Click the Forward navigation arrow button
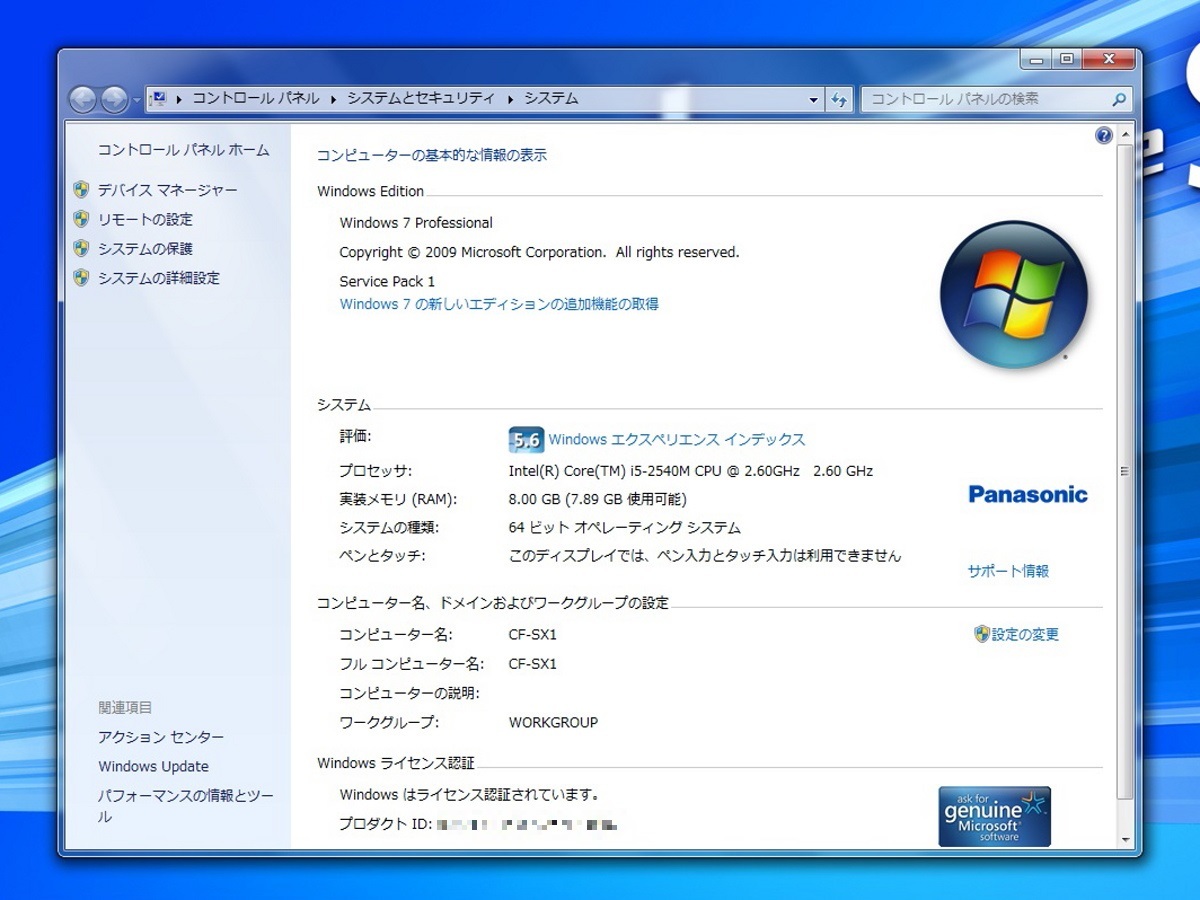This screenshot has width=1200, height=900. point(114,99)
